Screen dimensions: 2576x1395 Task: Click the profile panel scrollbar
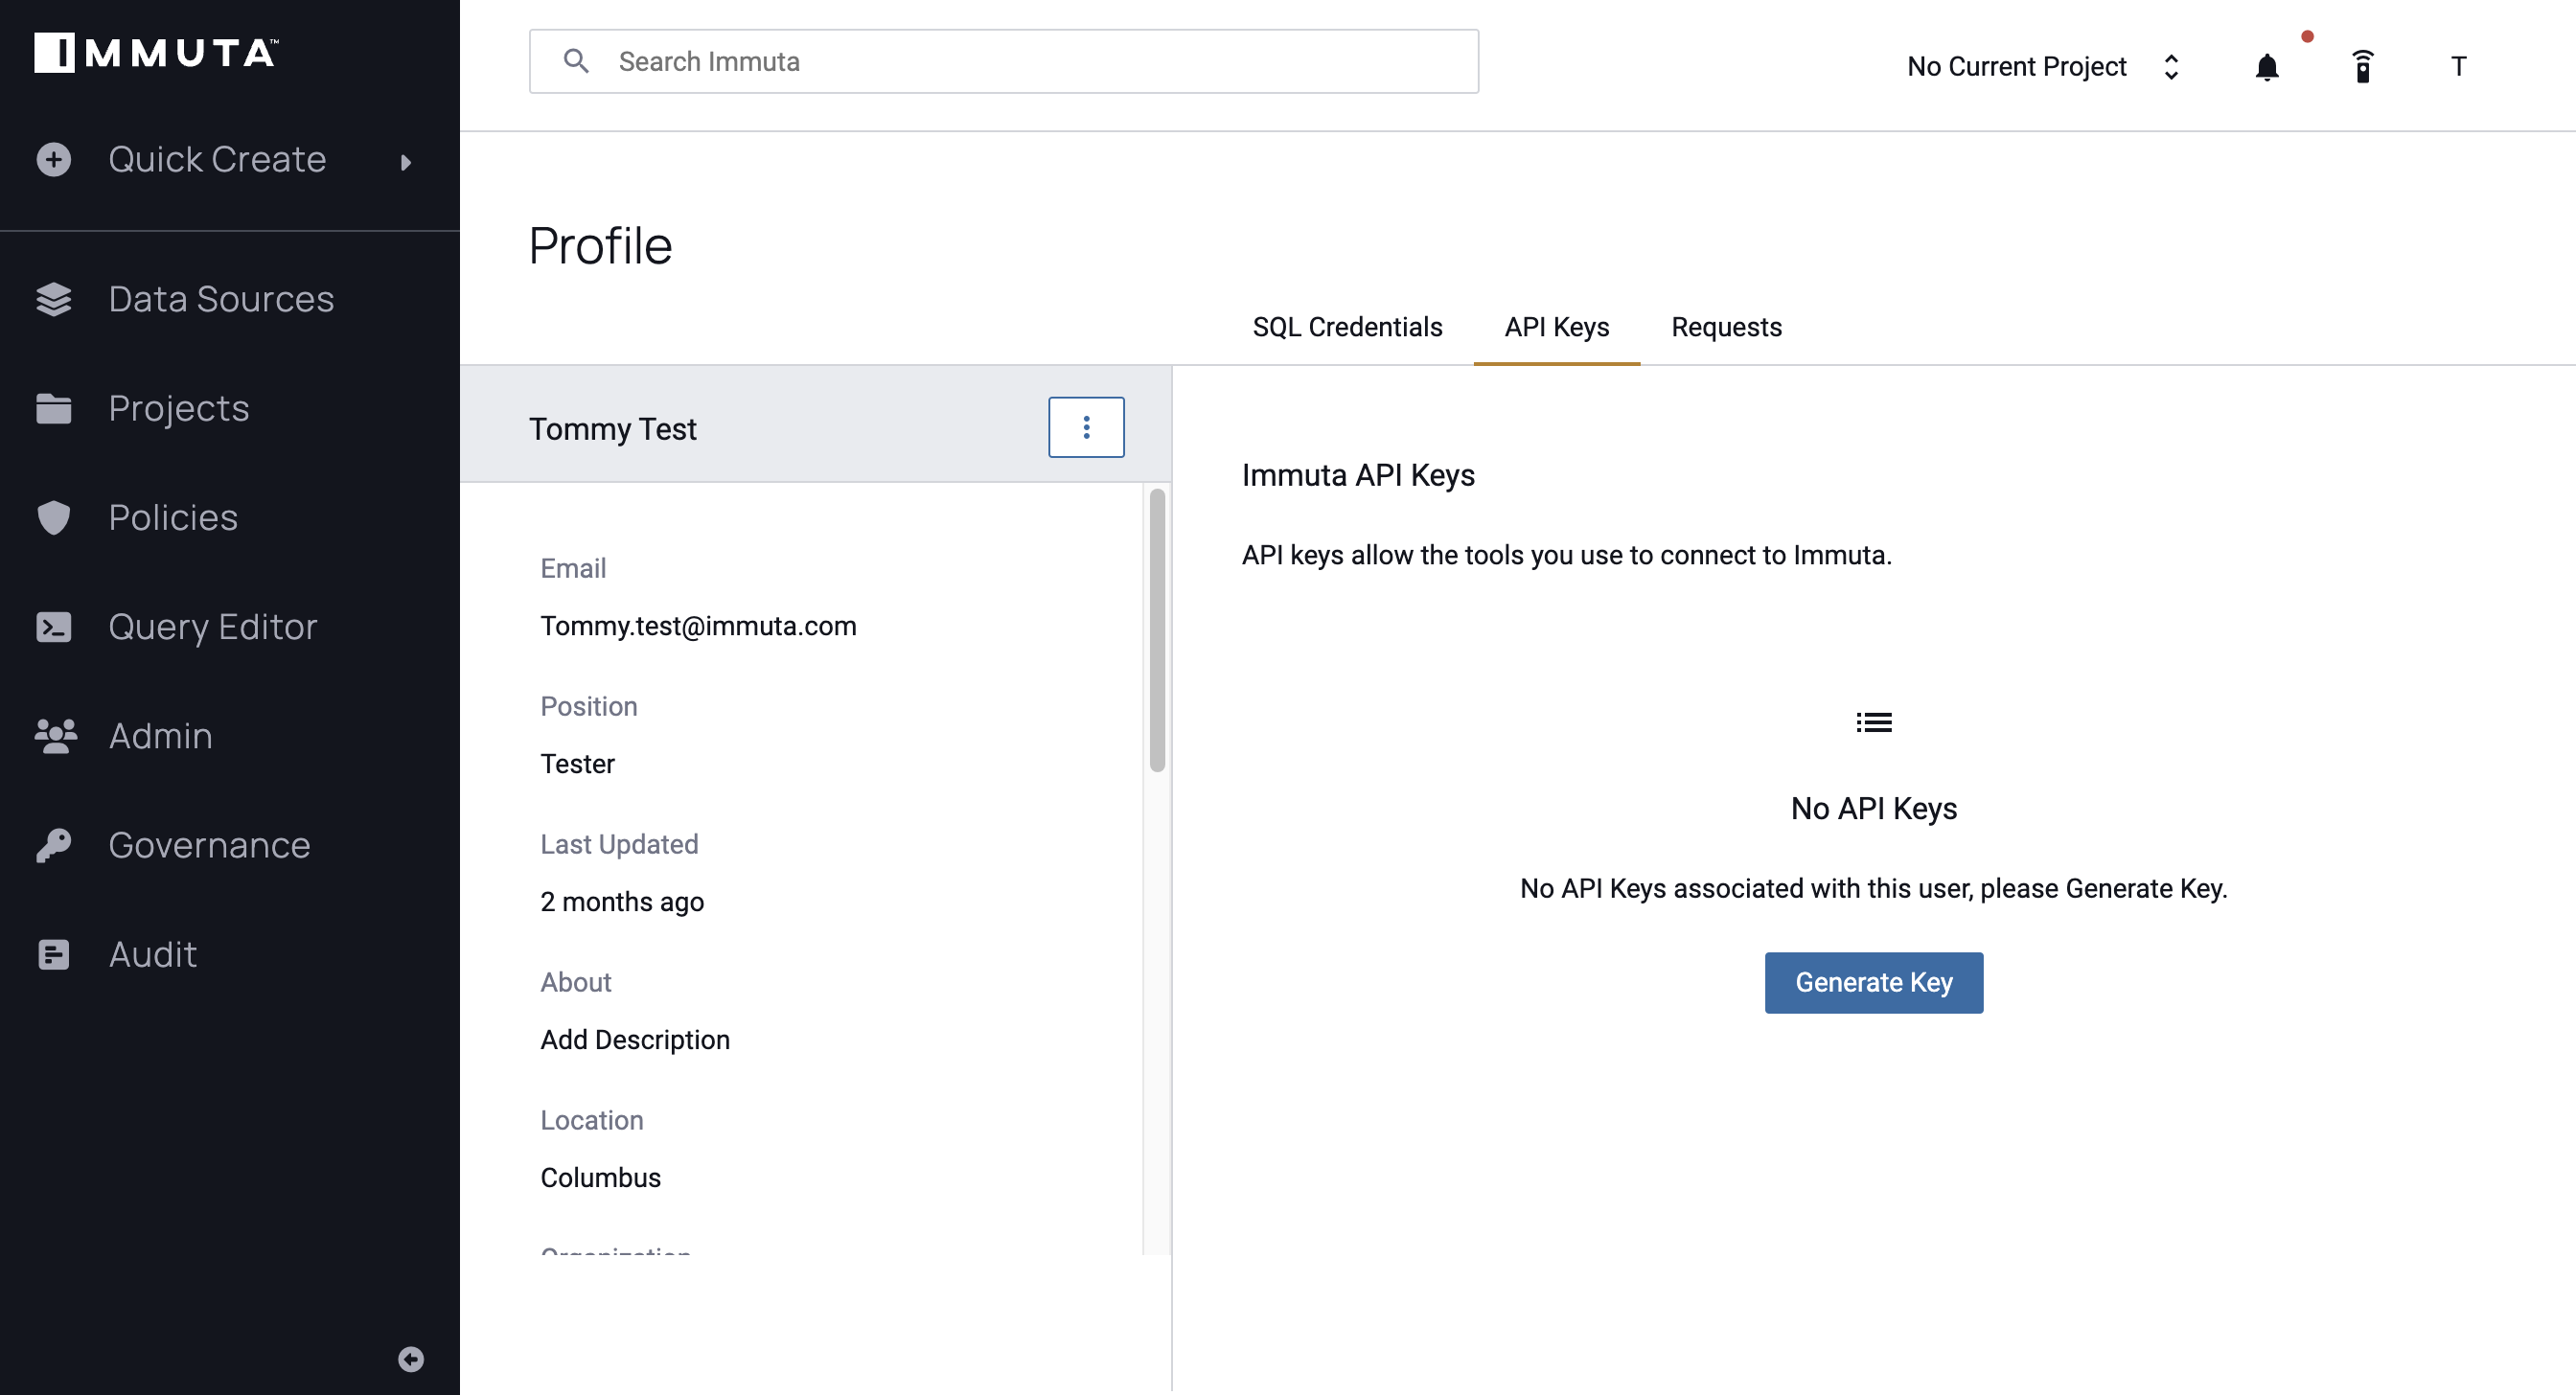point(1157,630)
